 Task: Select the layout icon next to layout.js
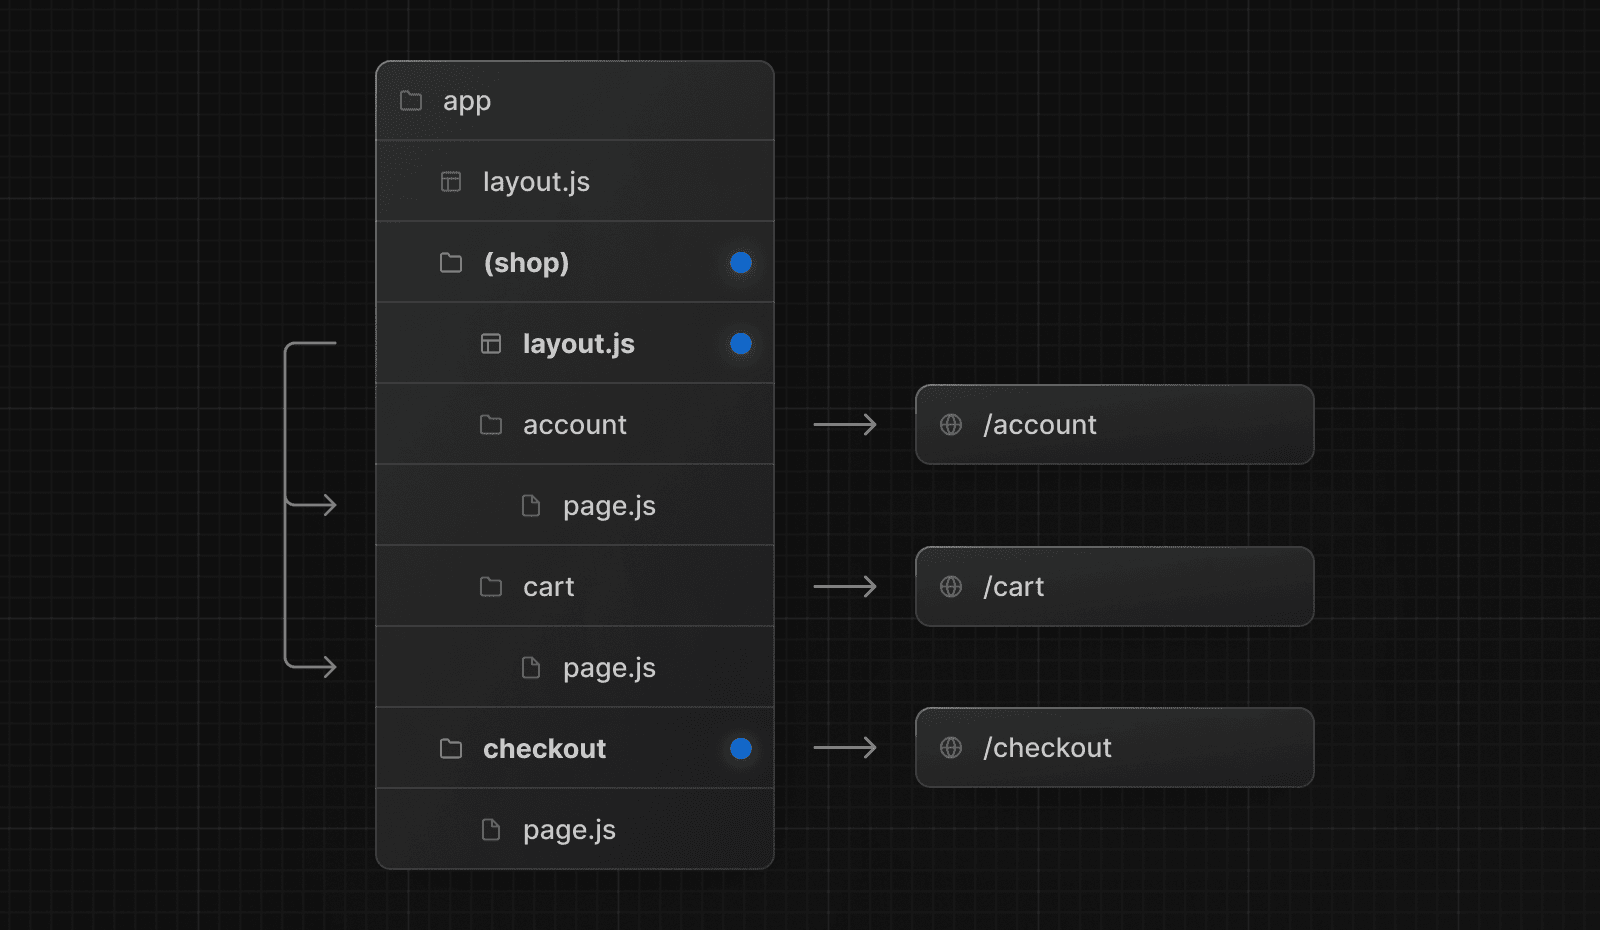point(450,181)
